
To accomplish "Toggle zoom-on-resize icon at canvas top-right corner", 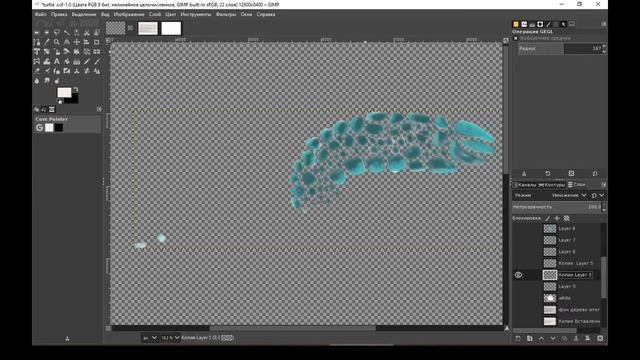I will click(506, 40).
